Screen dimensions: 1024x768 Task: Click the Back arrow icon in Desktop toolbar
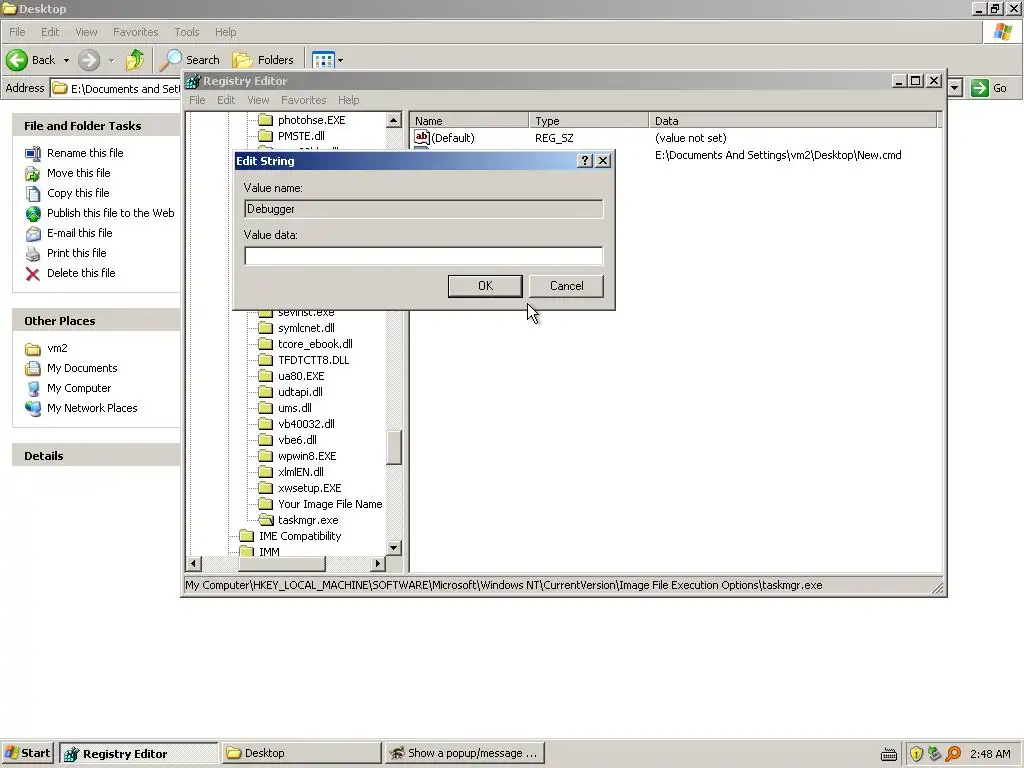tap(17, 60)
